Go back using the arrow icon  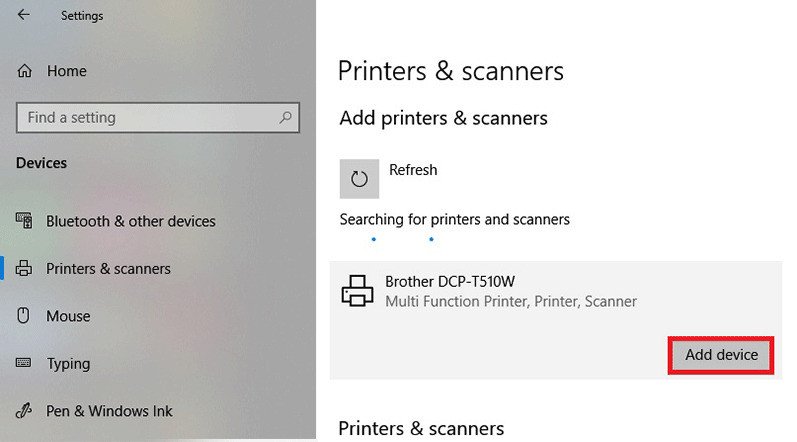pos(24,15)
